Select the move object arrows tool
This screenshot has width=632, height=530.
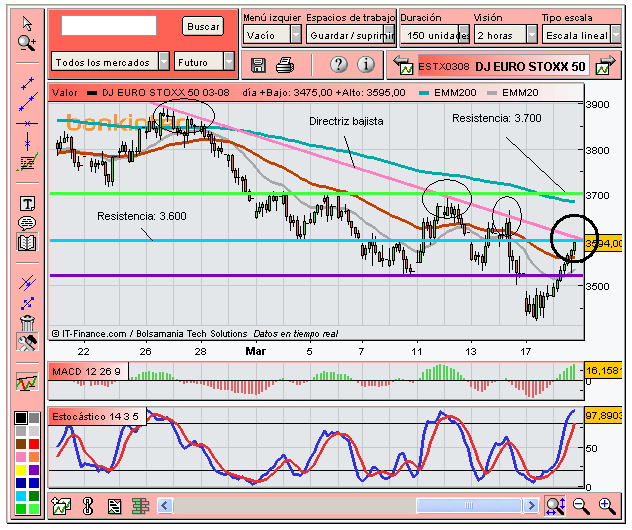(x=27, y=303)
